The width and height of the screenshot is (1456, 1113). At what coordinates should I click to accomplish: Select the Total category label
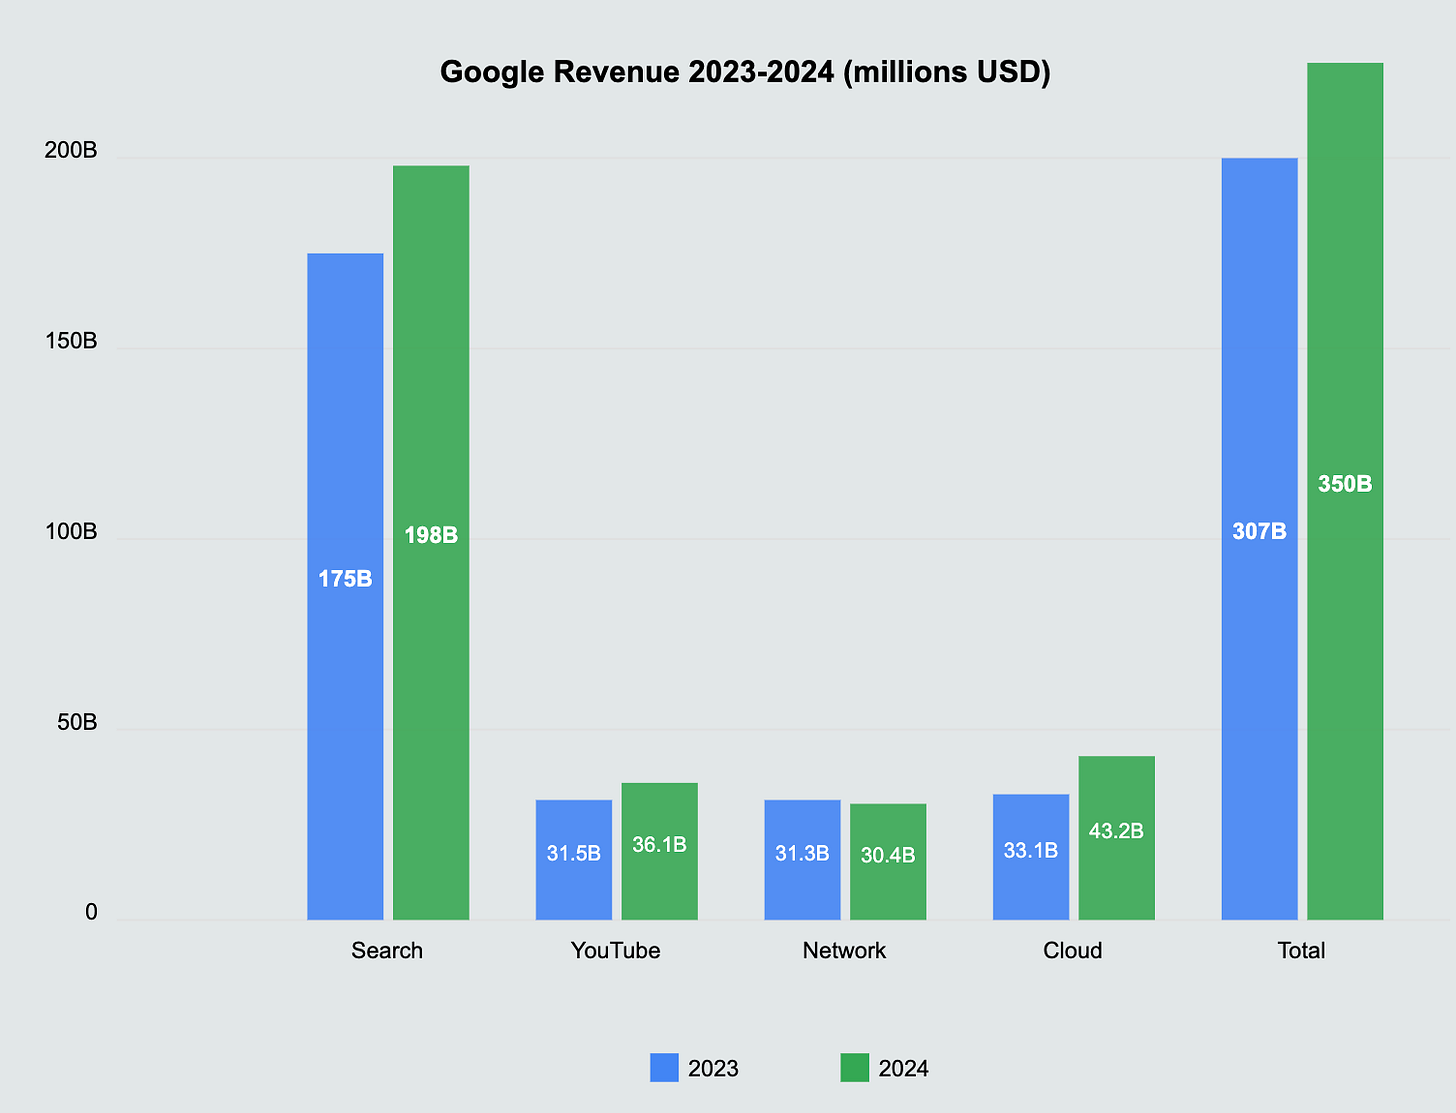pyautogui.click(x=1301, y=950)
